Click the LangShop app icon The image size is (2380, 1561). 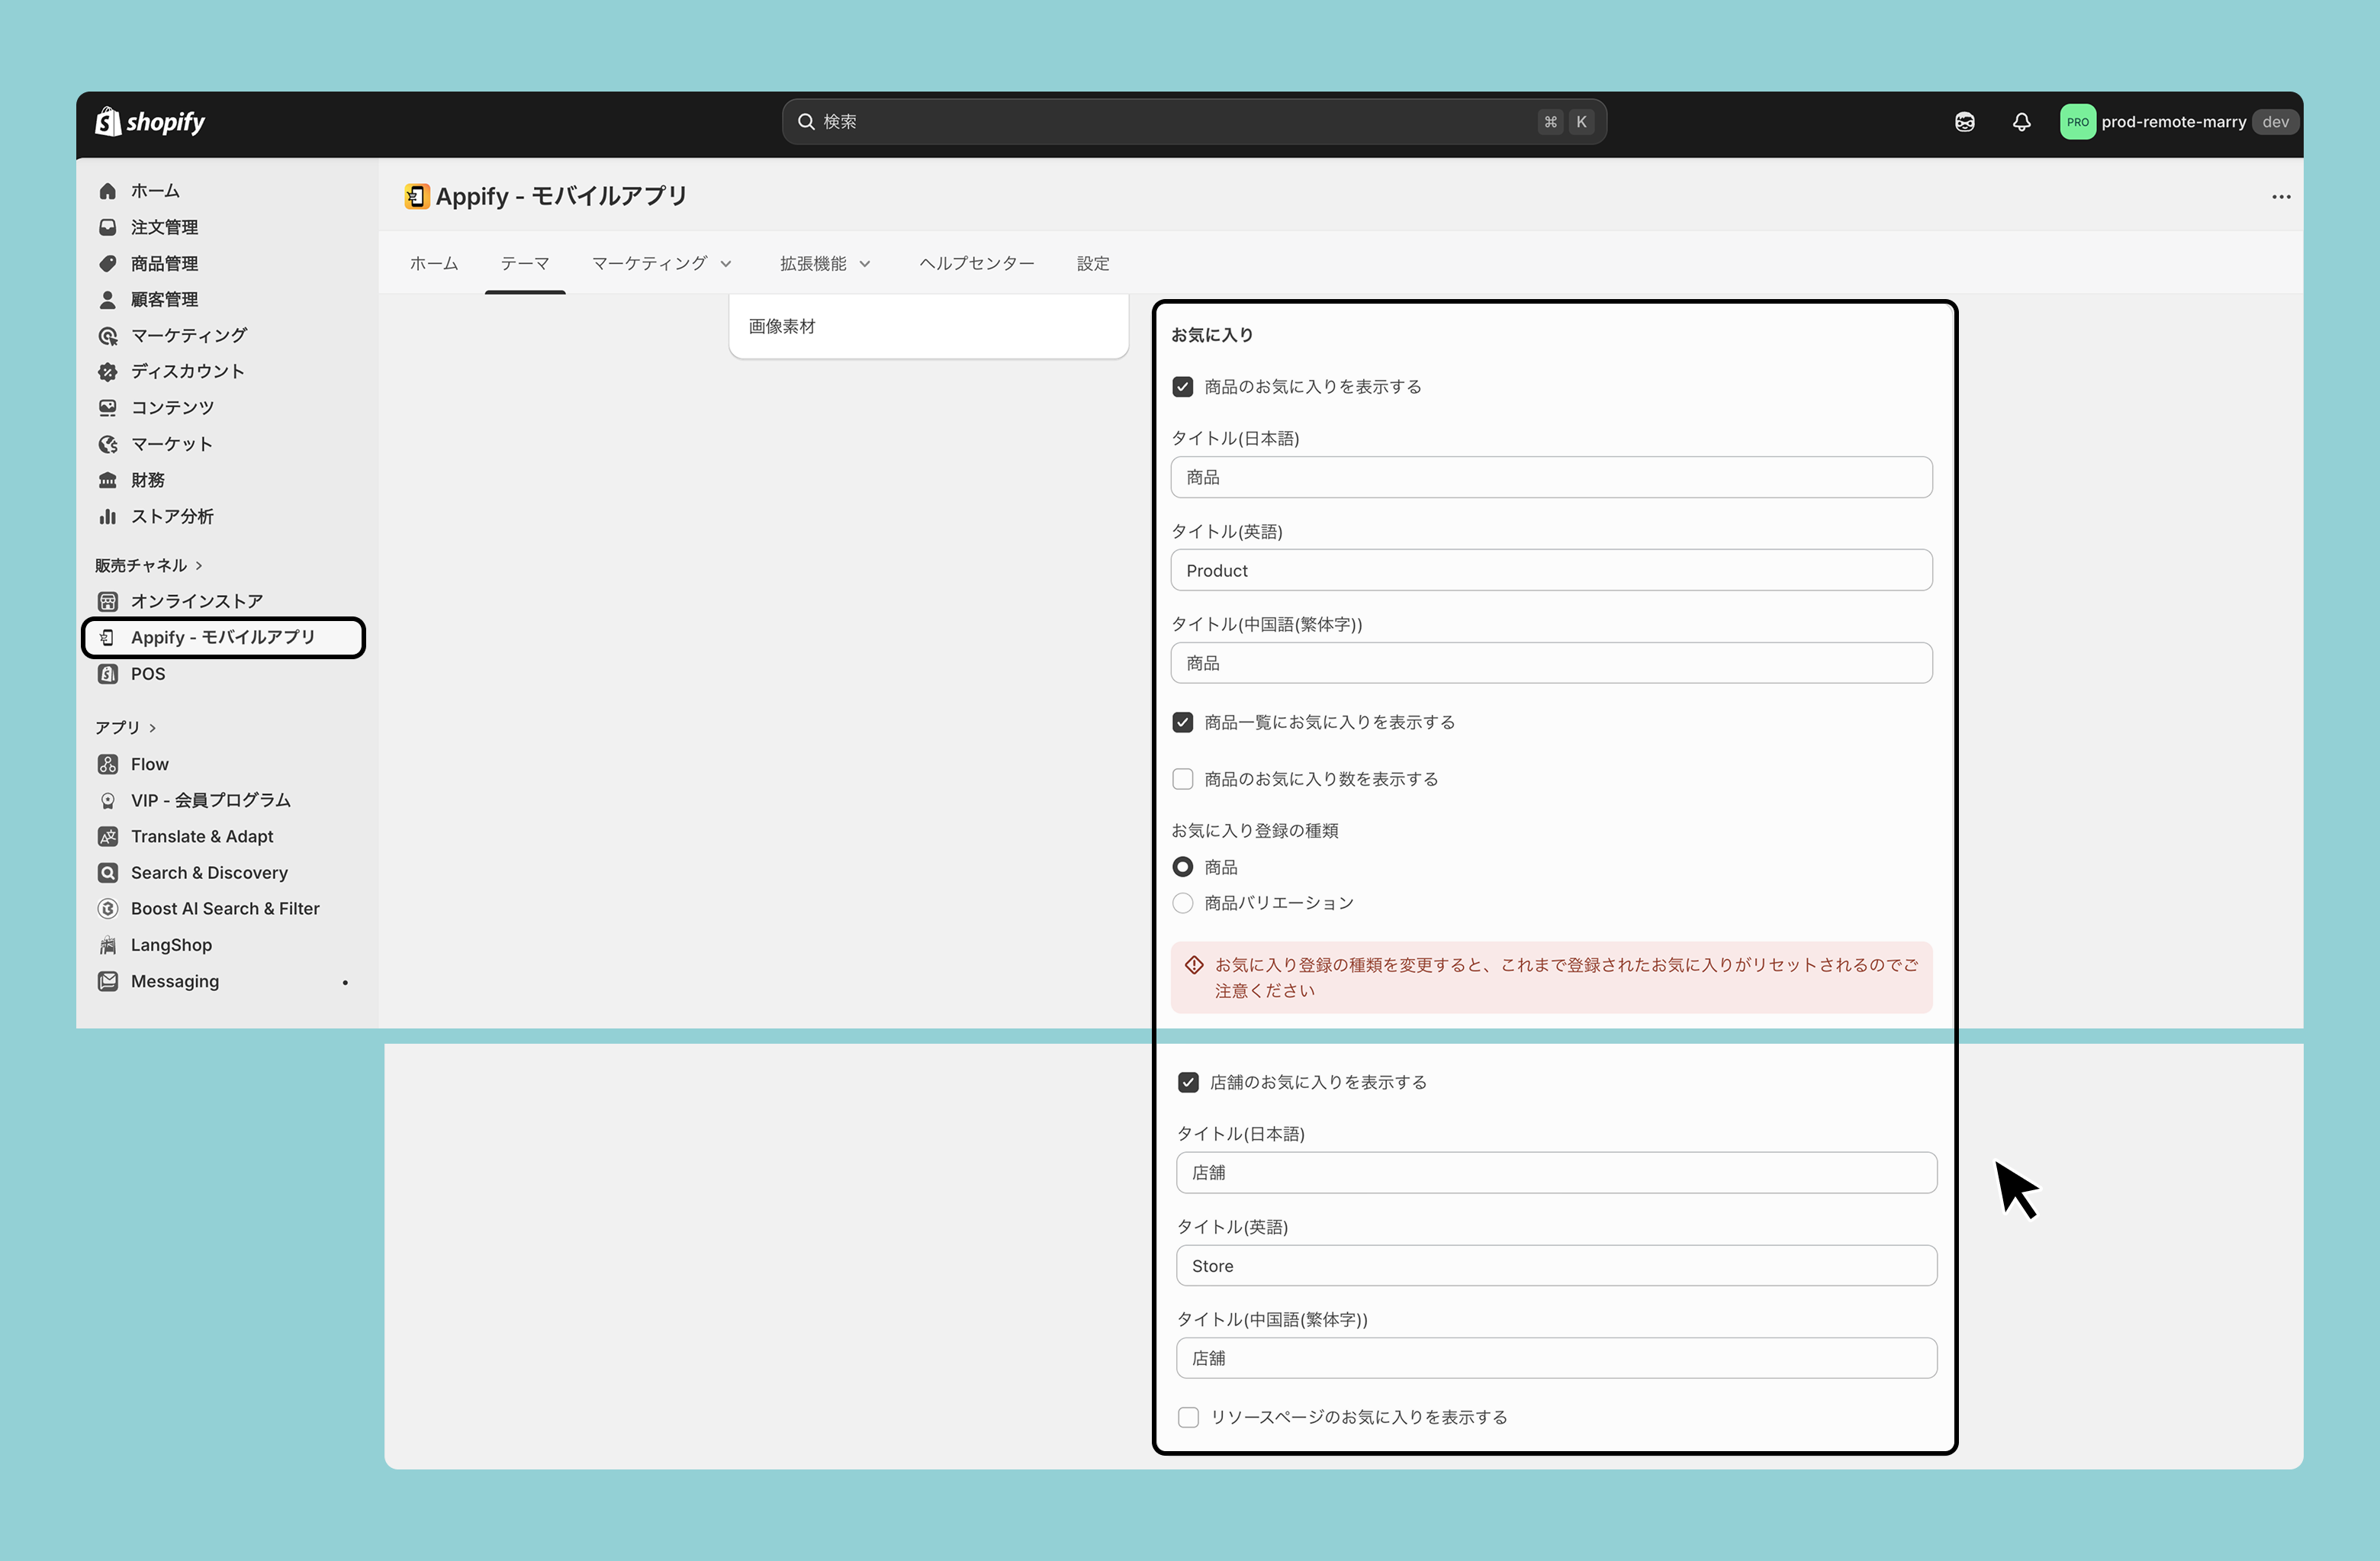point(108,946)
